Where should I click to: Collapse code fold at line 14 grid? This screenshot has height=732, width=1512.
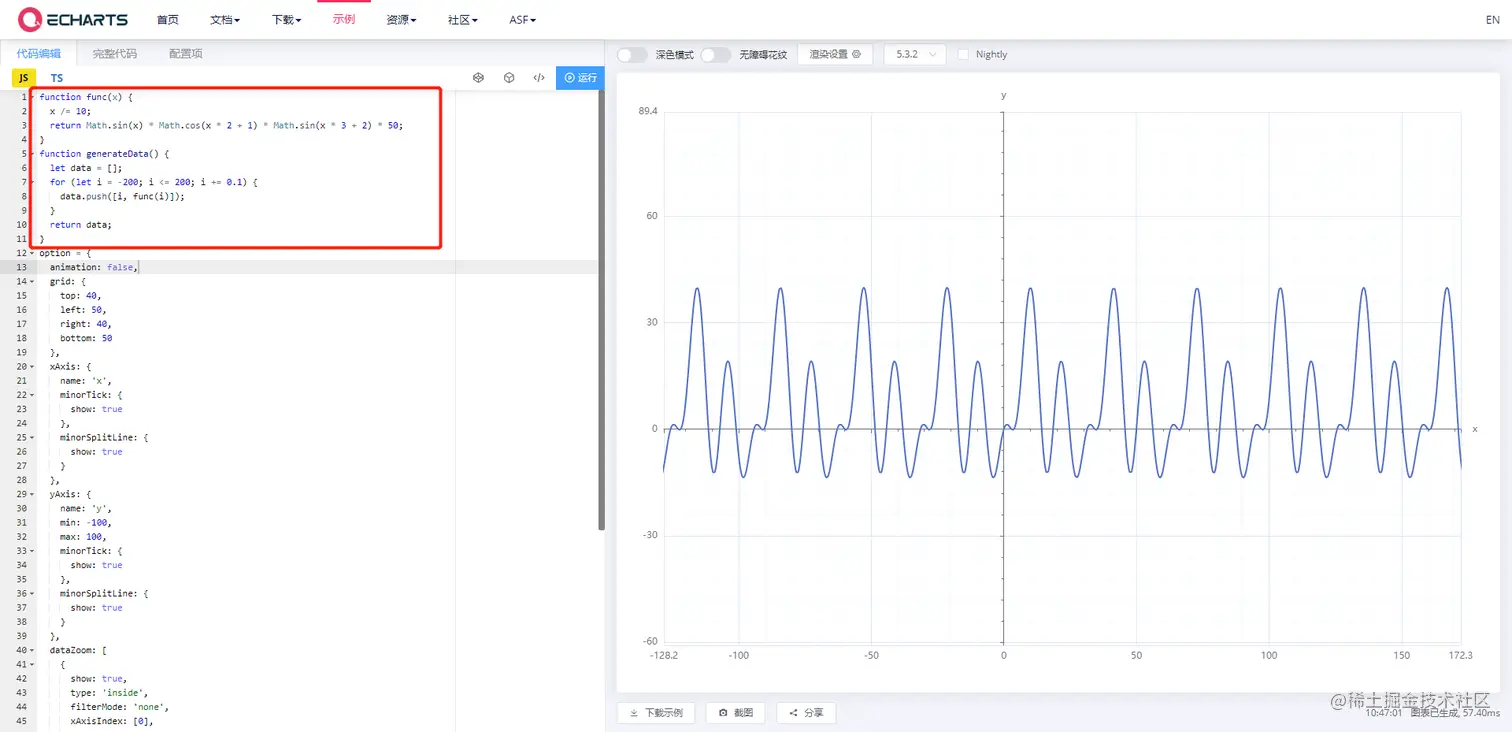click(32, 282)
